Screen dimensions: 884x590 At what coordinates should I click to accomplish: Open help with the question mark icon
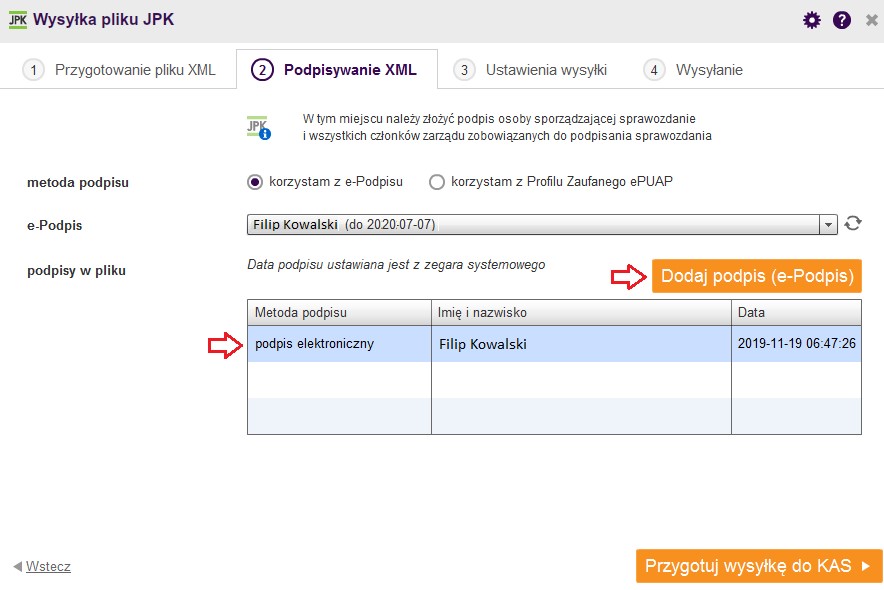tap(841, 20)
